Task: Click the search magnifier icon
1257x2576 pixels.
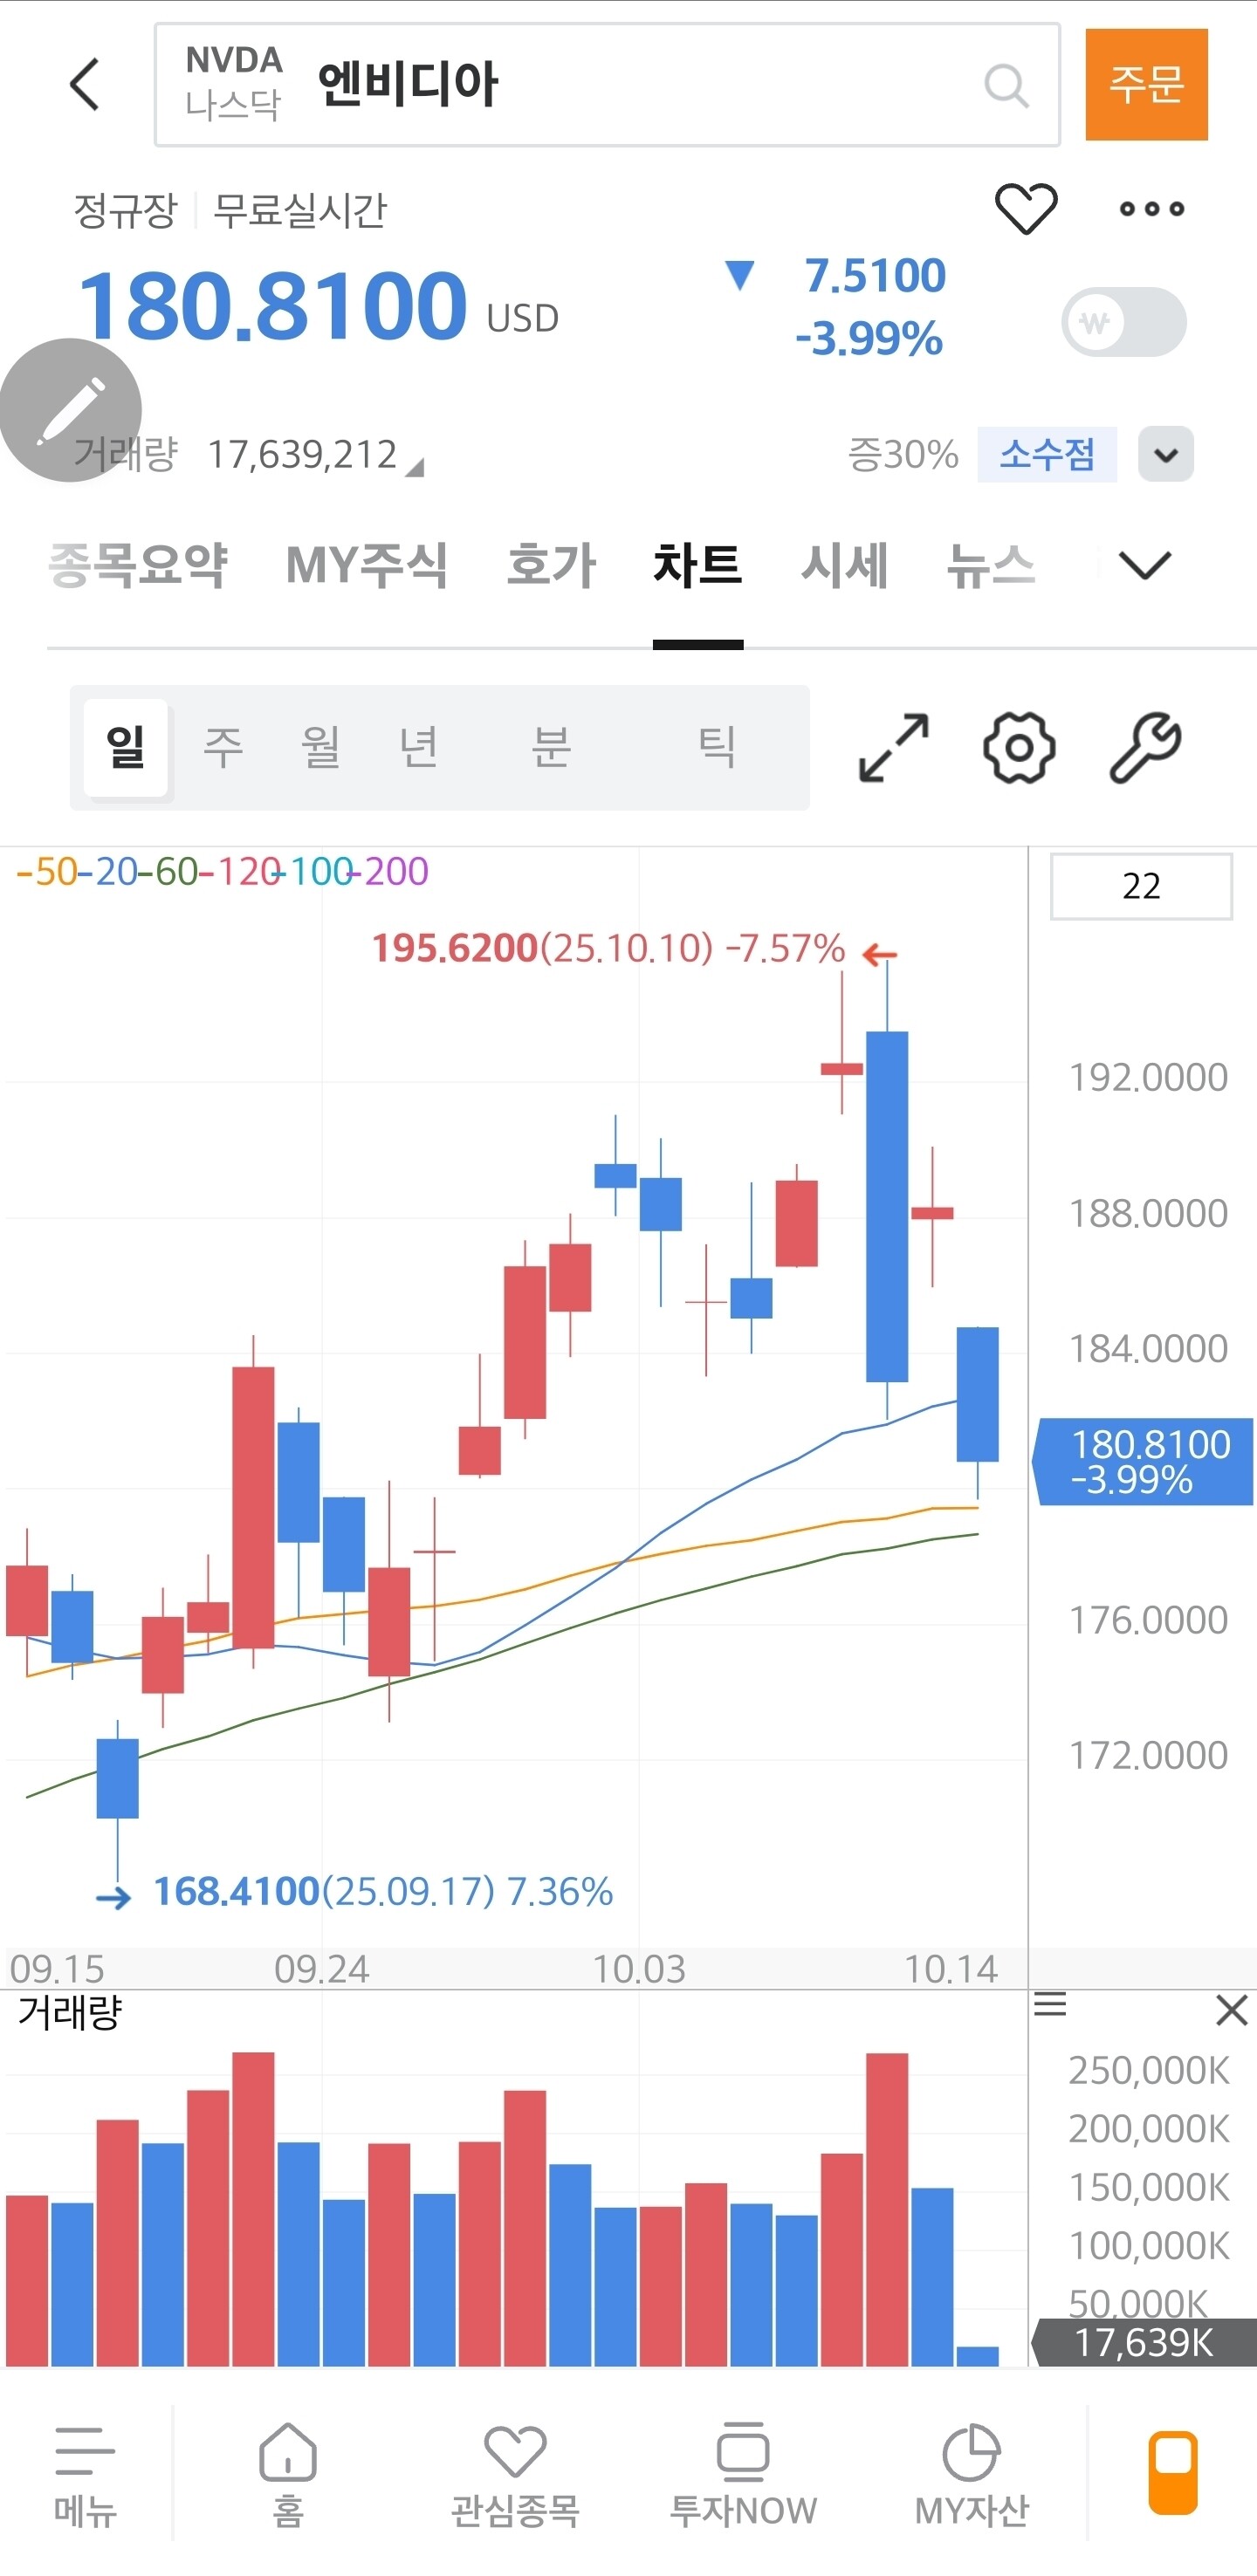Action: [x=1005, y=86]
